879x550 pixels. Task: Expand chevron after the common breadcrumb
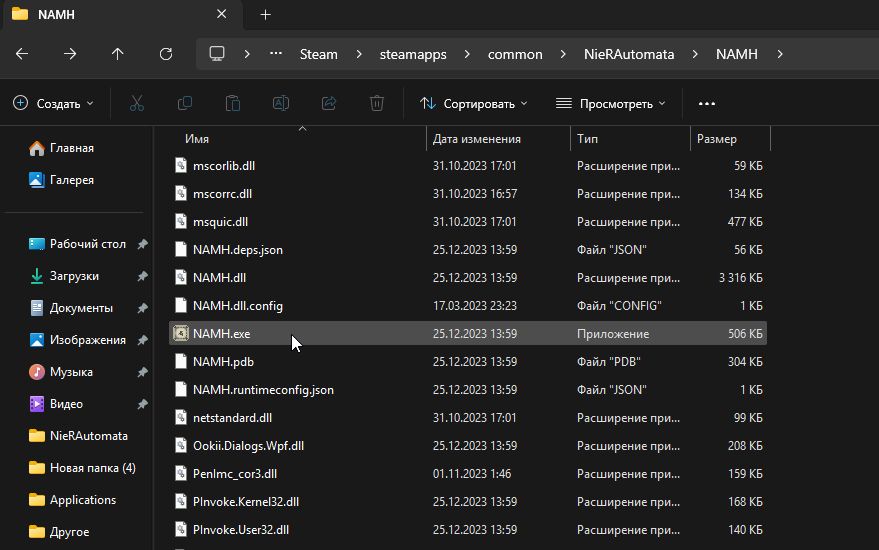563,54
